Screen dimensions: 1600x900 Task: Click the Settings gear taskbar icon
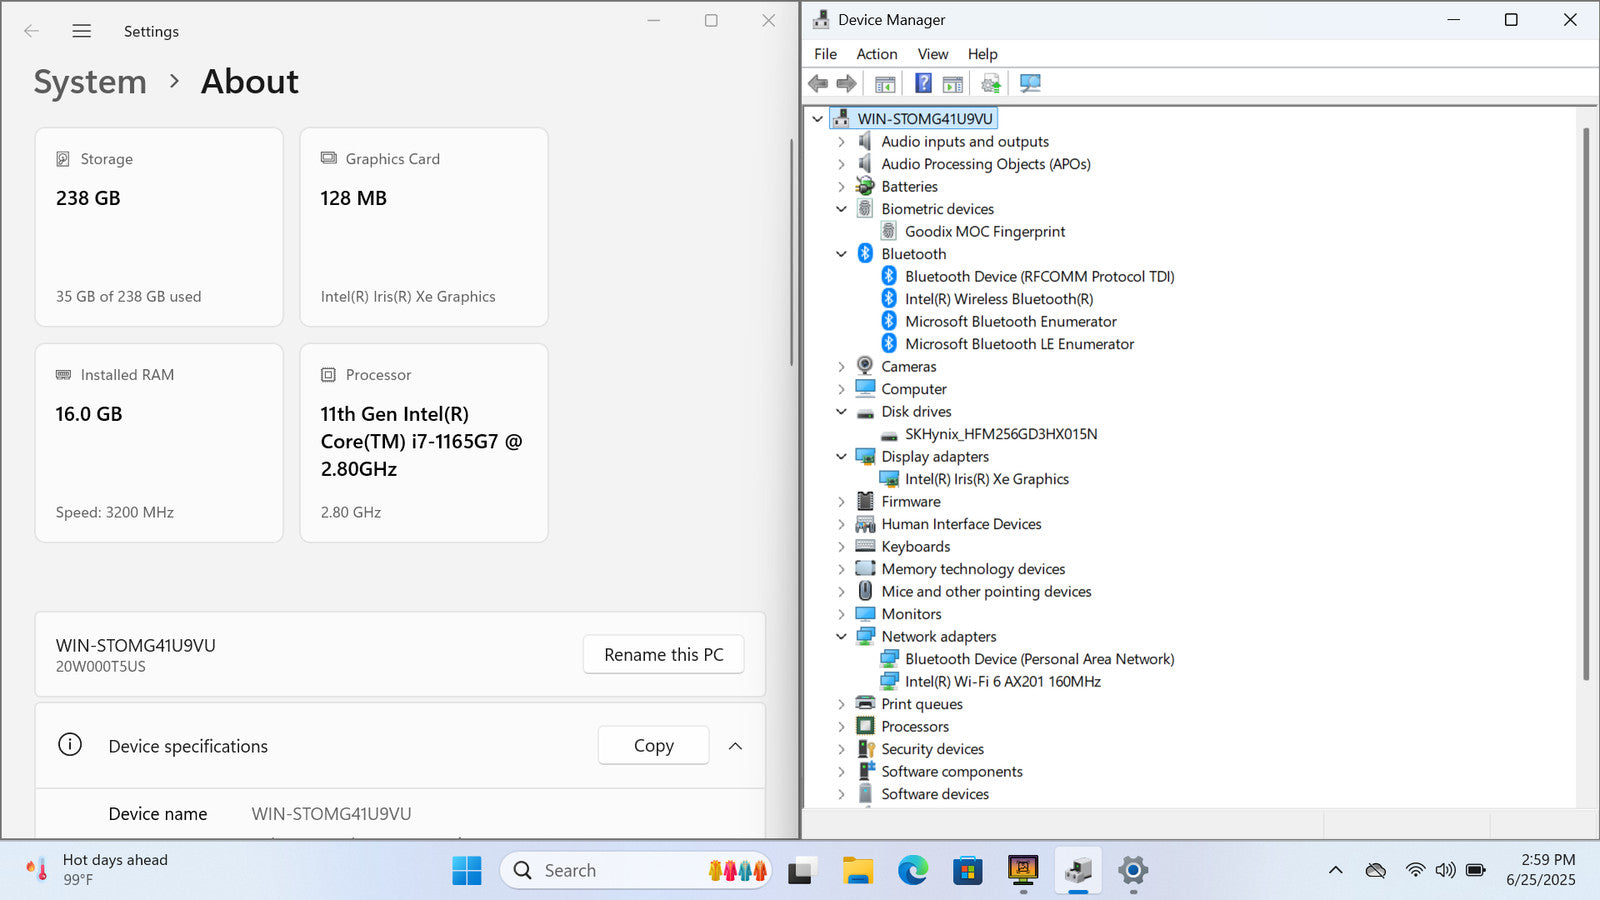point(1133,870)
